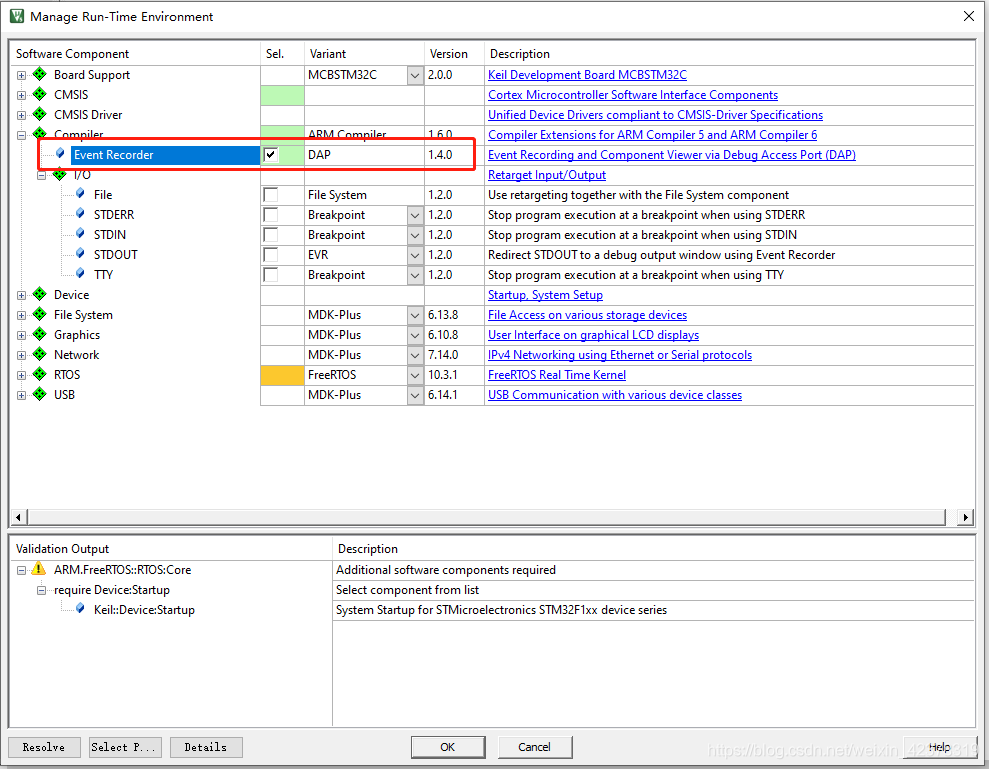This screenshot has height=769, width=989.
Task: Open the Retarget Input/Output link
Action: (547, 175)
